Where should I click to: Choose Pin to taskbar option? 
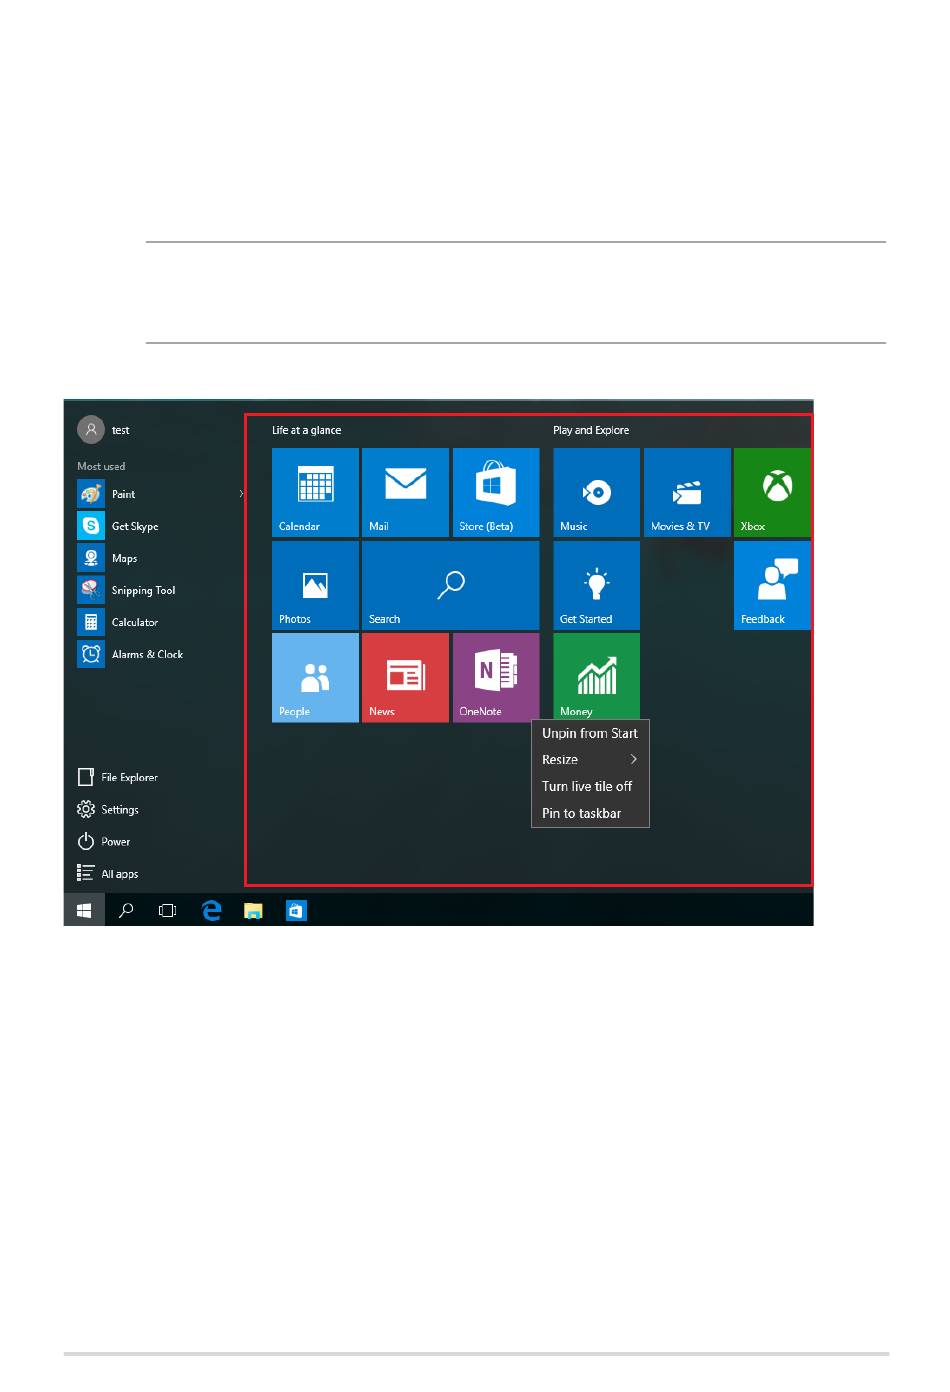coord(581,814)
